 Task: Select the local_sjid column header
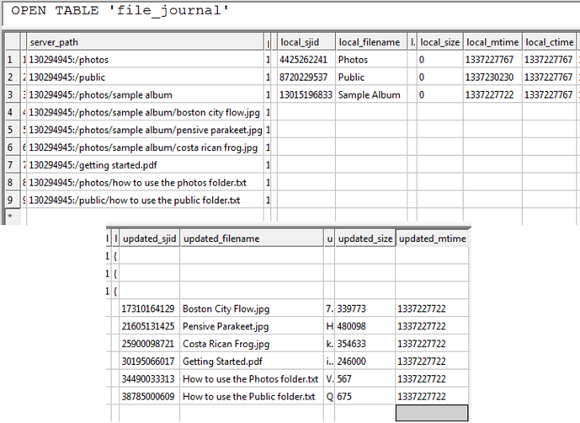tap(306, 42)
